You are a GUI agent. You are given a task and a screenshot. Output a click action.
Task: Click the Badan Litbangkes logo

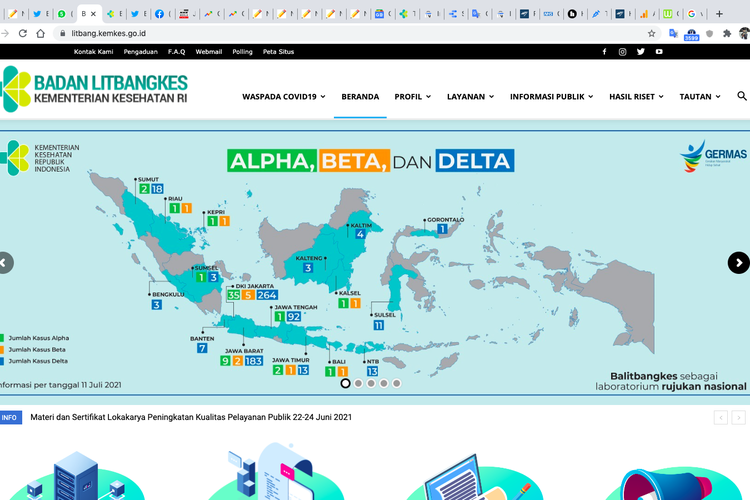tap(95, 90)
